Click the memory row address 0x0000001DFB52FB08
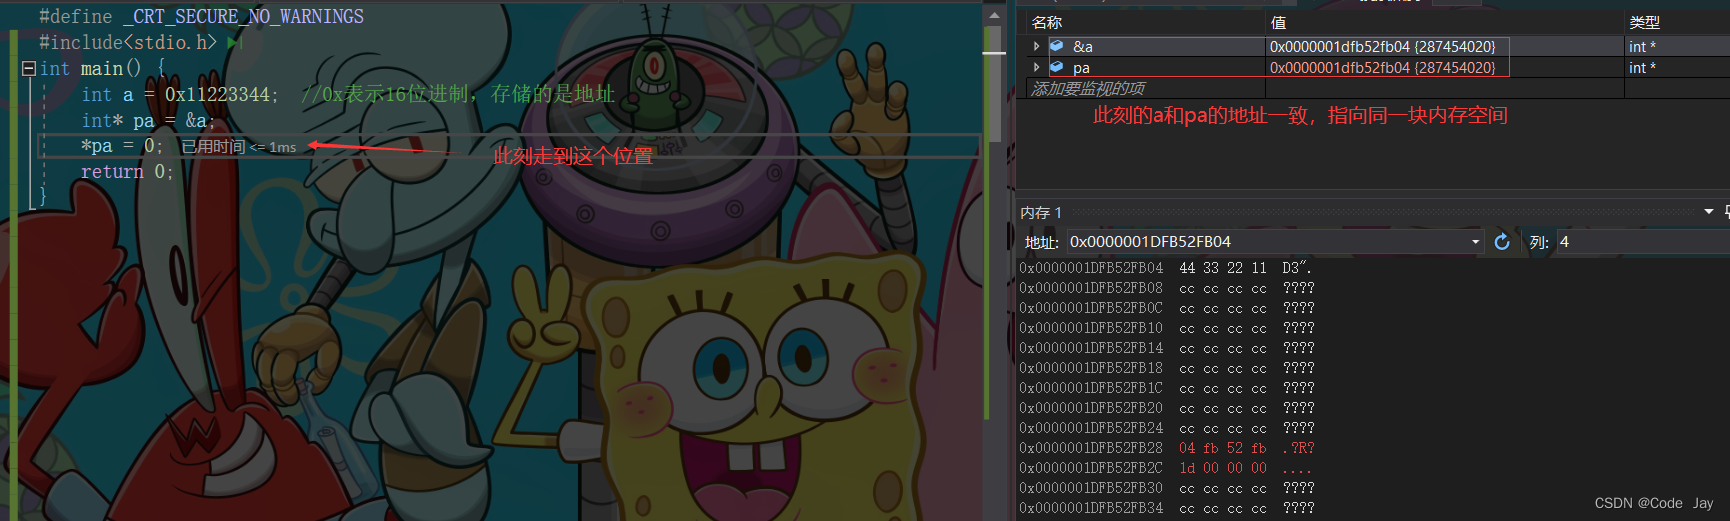Image resolution: width=1730 pixels, height=521 pixels. point(1091,288)
